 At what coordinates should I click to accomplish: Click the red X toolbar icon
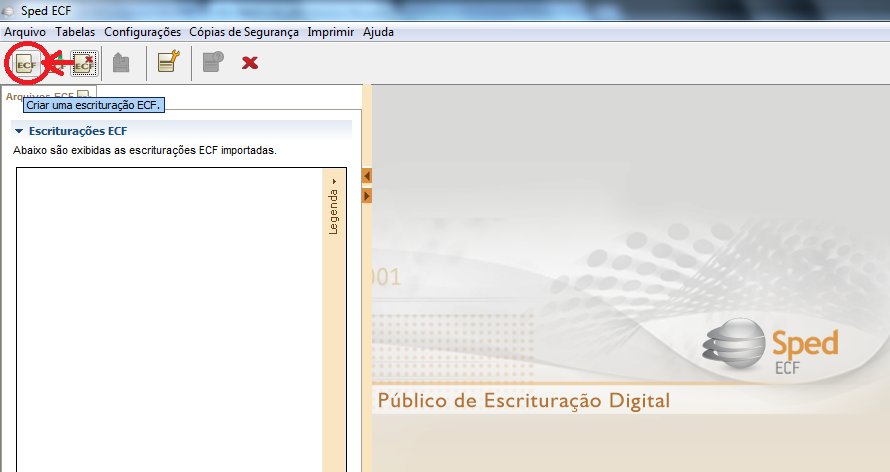(250, 64)
